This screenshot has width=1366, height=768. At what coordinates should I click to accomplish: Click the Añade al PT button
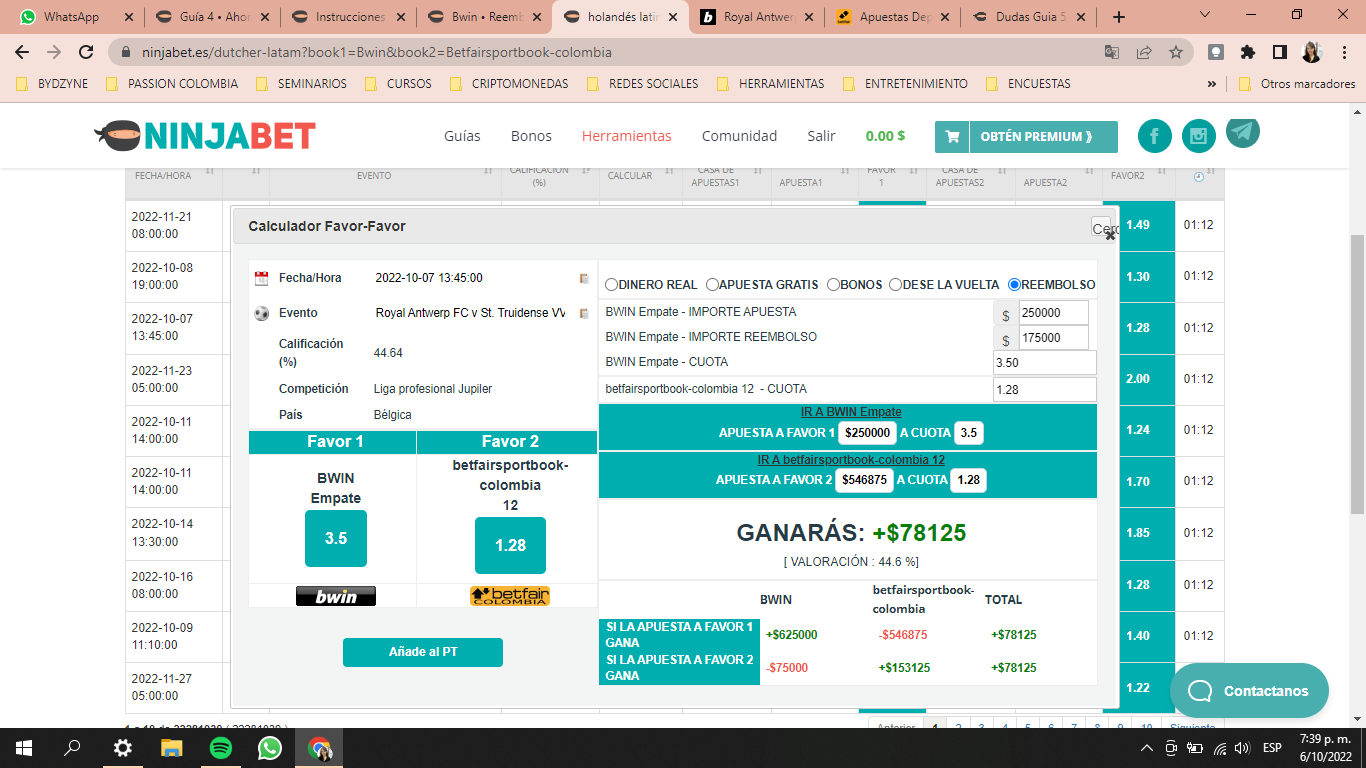423,652
